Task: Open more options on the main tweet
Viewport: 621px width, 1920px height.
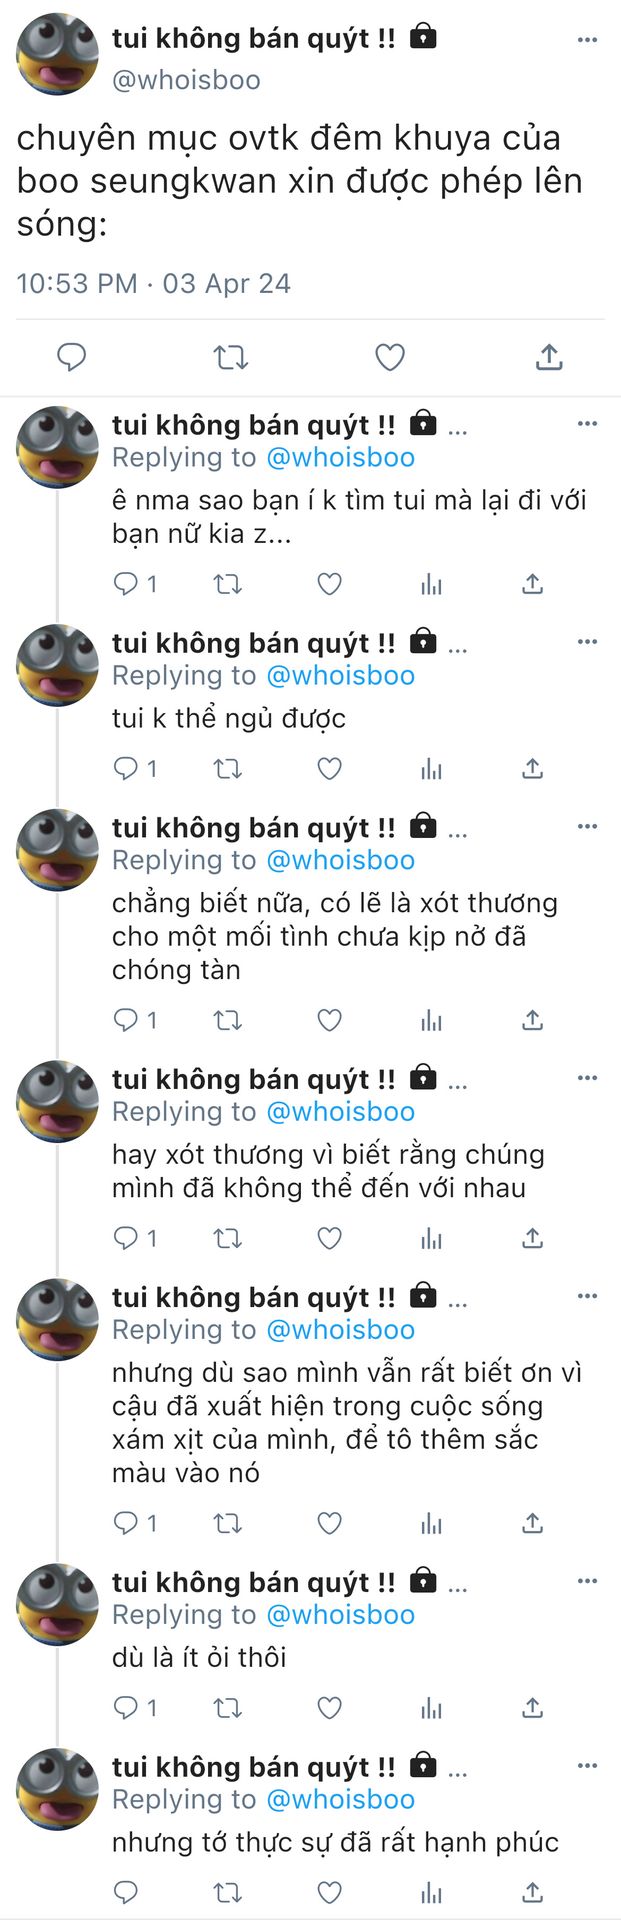Action: (x=587, y=40)
